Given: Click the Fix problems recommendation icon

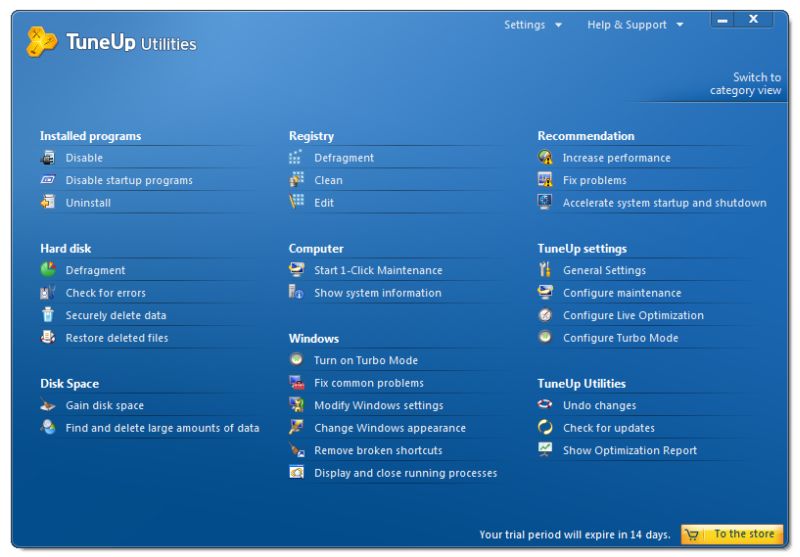Looking at the screenshot, I should pos(545,180).
